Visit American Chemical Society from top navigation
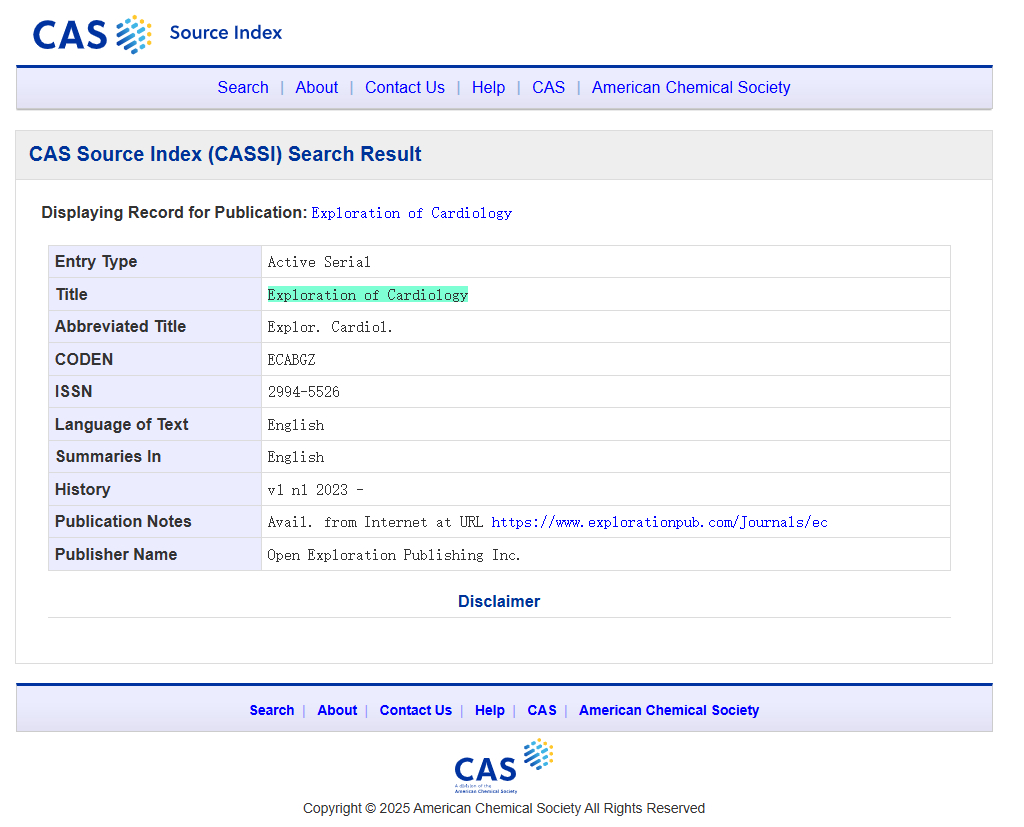Screen dimensions: 1024x827 pyautogui.click(x=690, y=88)
